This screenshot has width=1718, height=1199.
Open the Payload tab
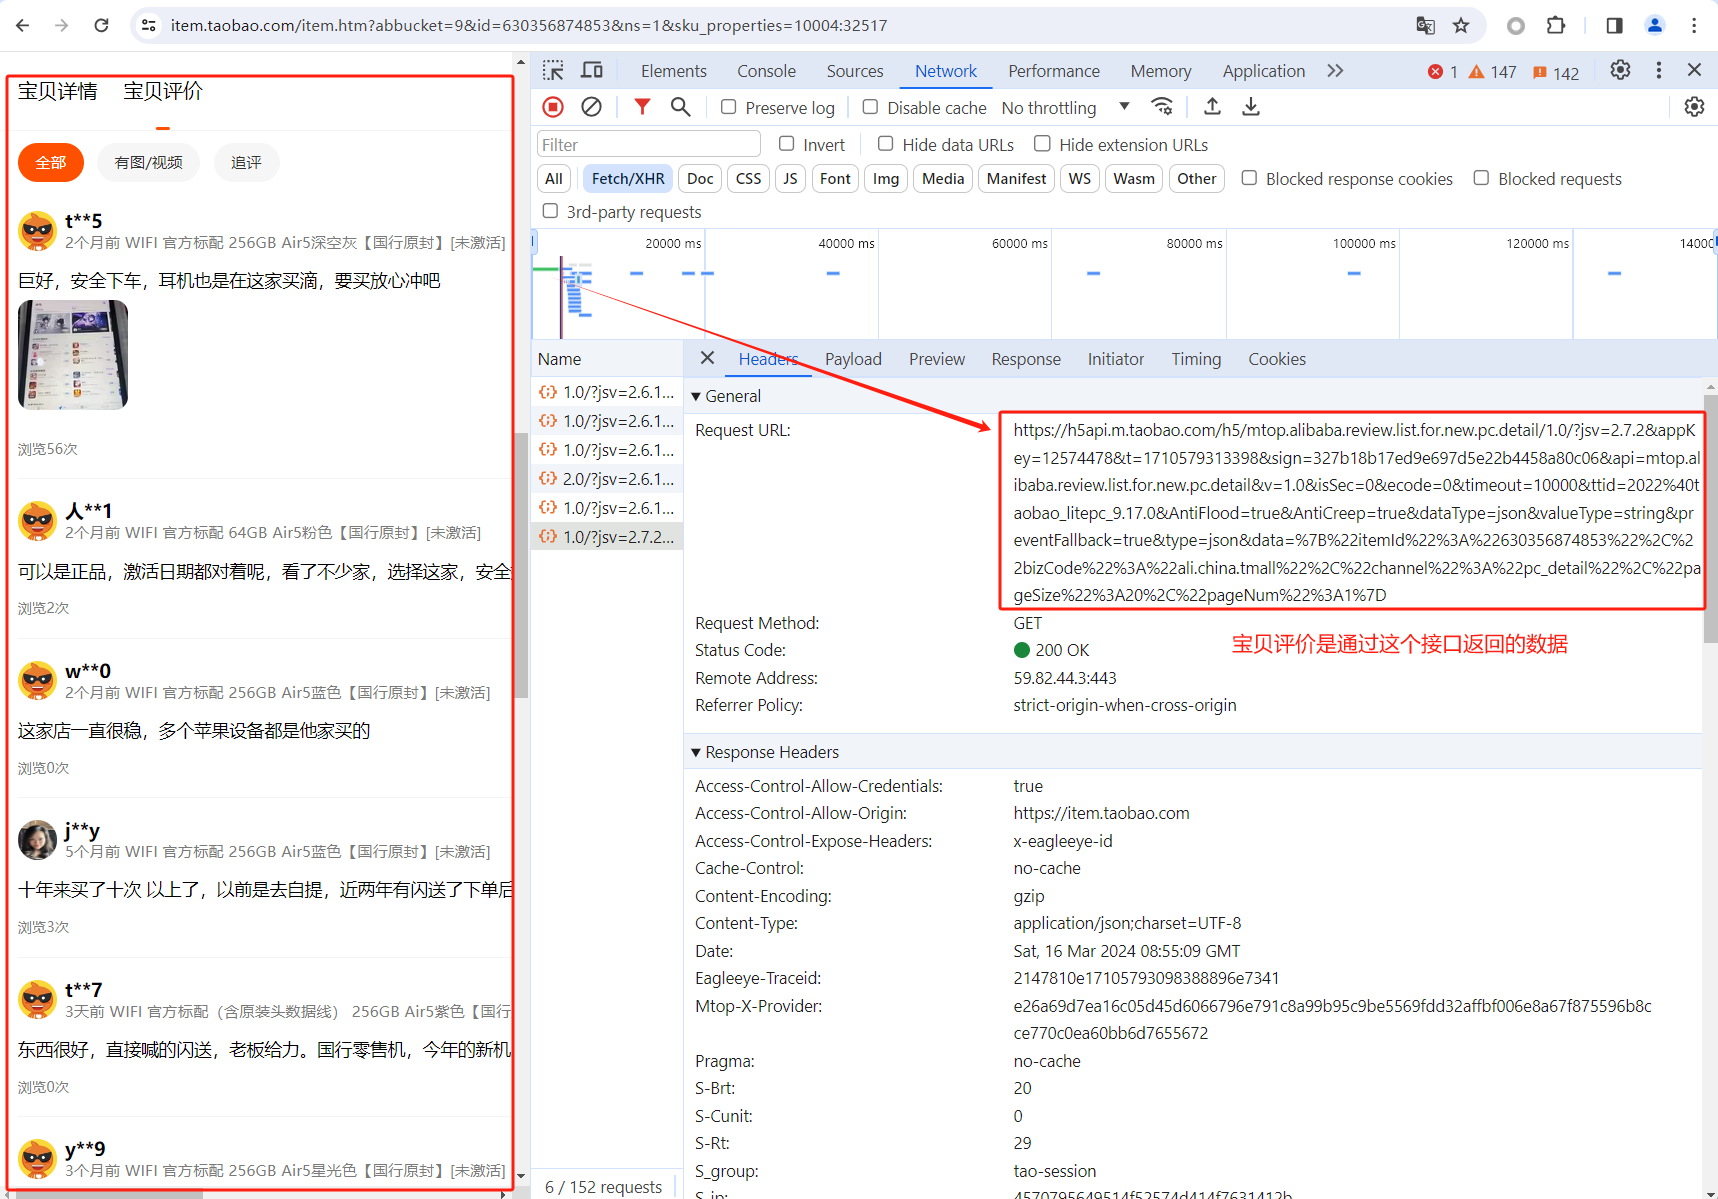853,359
